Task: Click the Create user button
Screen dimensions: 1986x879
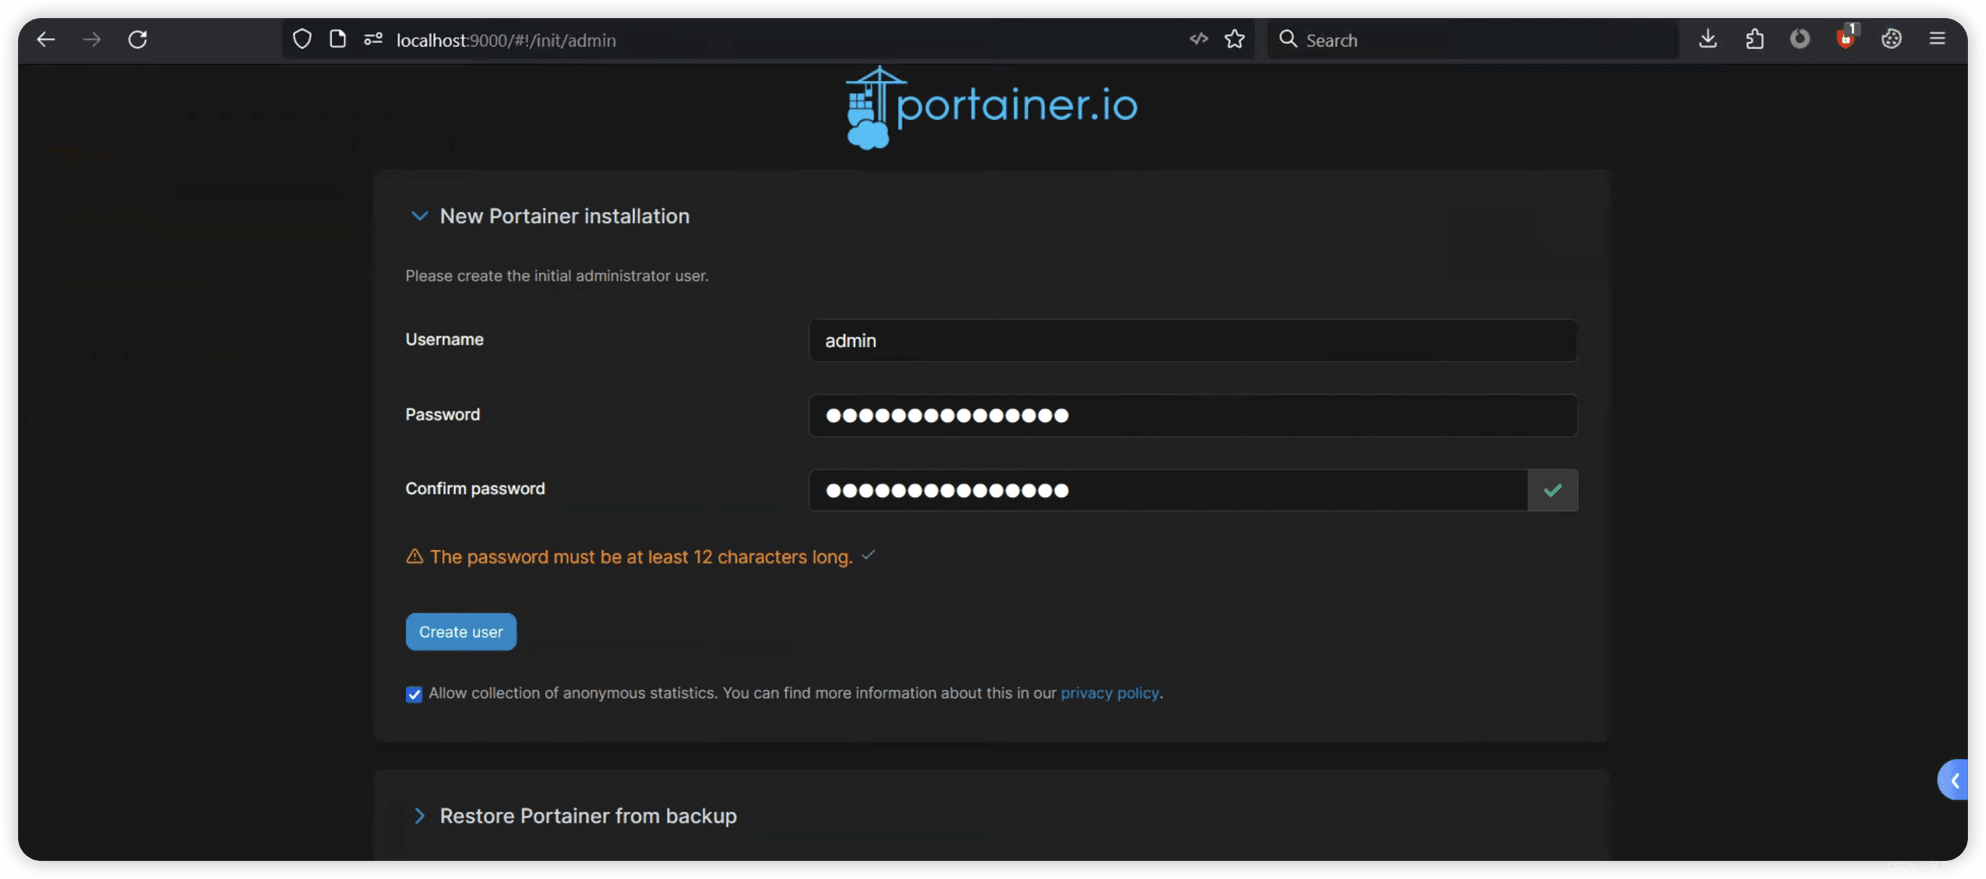Action: click(x=461, y=632)
